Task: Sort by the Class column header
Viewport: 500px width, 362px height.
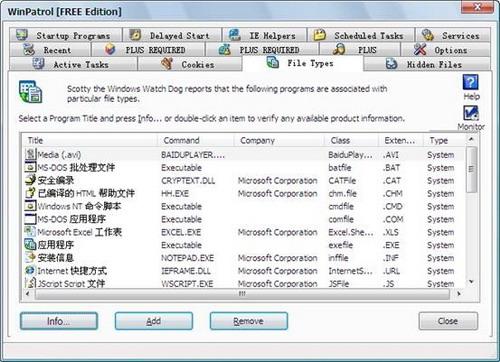Action: tap(352, 140)
